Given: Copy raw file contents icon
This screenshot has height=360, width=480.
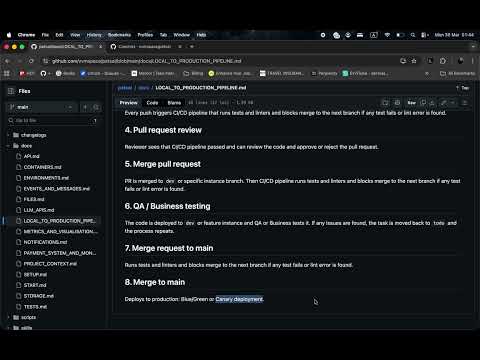Looking at the screenshot, I should (423, 103).
